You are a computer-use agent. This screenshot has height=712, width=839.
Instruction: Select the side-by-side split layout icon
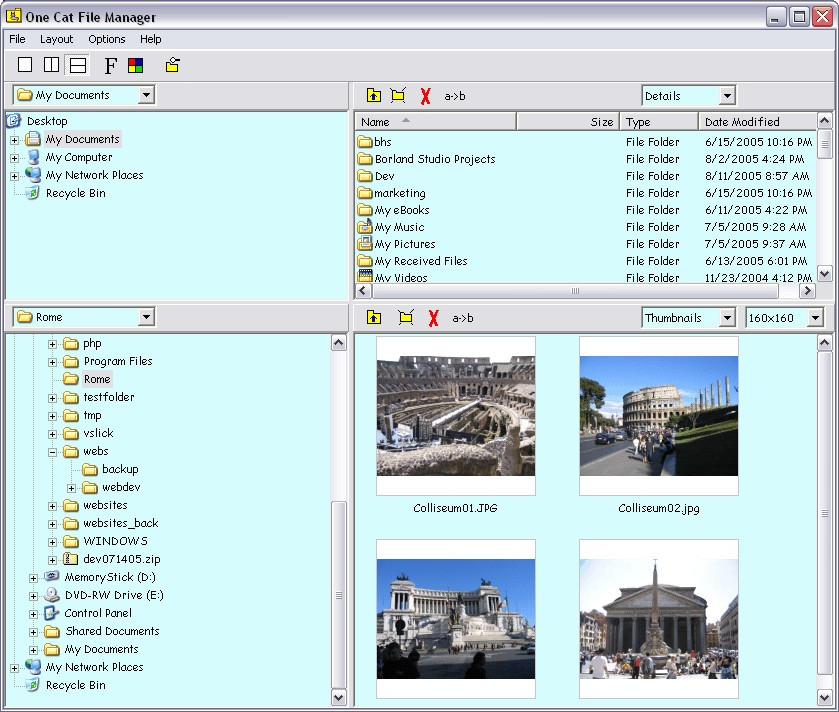click(x=51, y=65)
